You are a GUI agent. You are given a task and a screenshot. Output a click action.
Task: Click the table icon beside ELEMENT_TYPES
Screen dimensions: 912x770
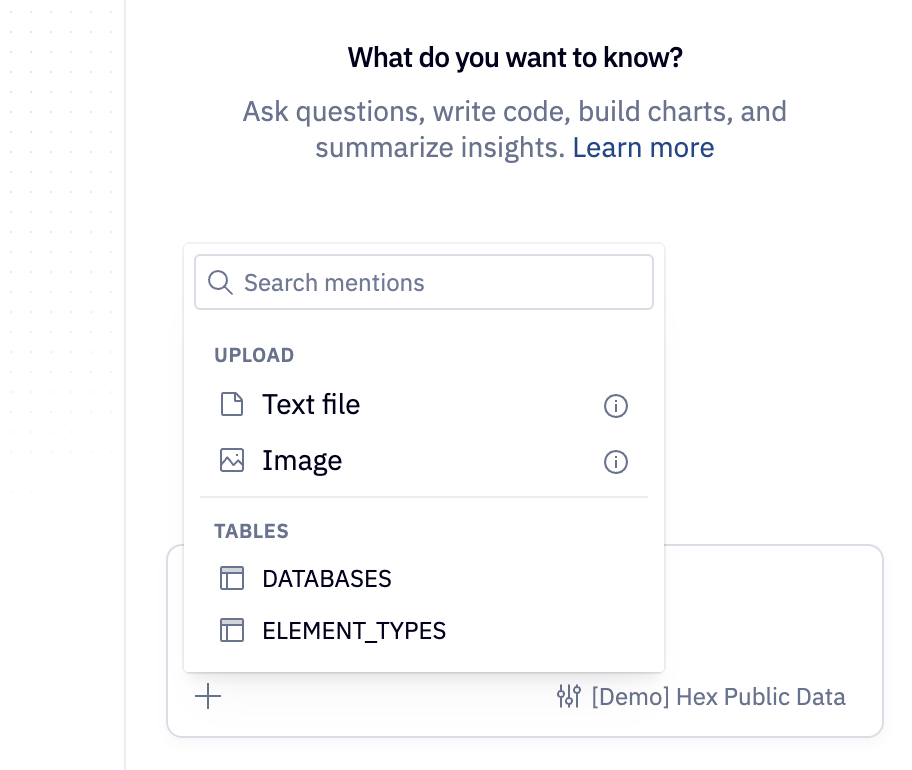coord(231,630)
